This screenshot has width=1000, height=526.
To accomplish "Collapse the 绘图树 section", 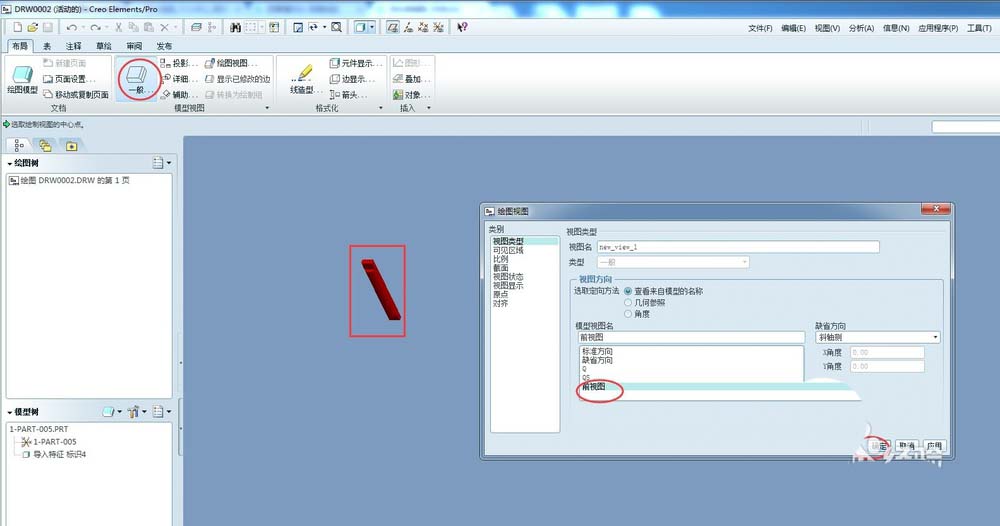I will pos(10,164).
